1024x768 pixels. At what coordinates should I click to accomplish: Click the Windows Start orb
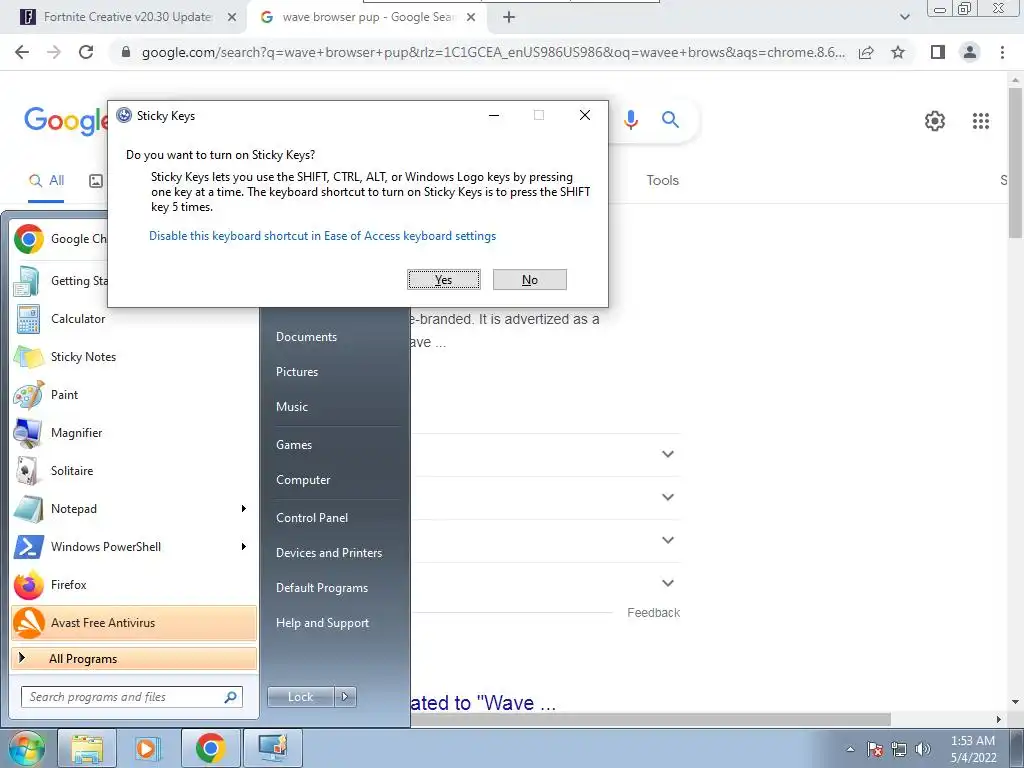click(25, 748)
